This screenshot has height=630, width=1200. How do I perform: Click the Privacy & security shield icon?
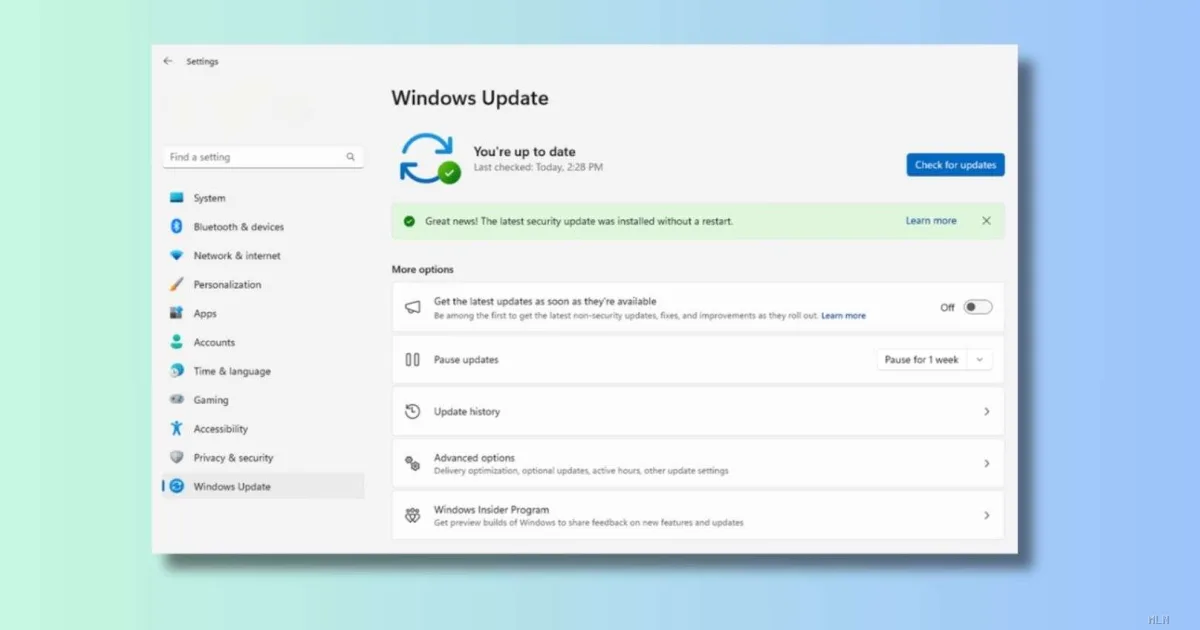pyautogui.click(x=177, y=458)
